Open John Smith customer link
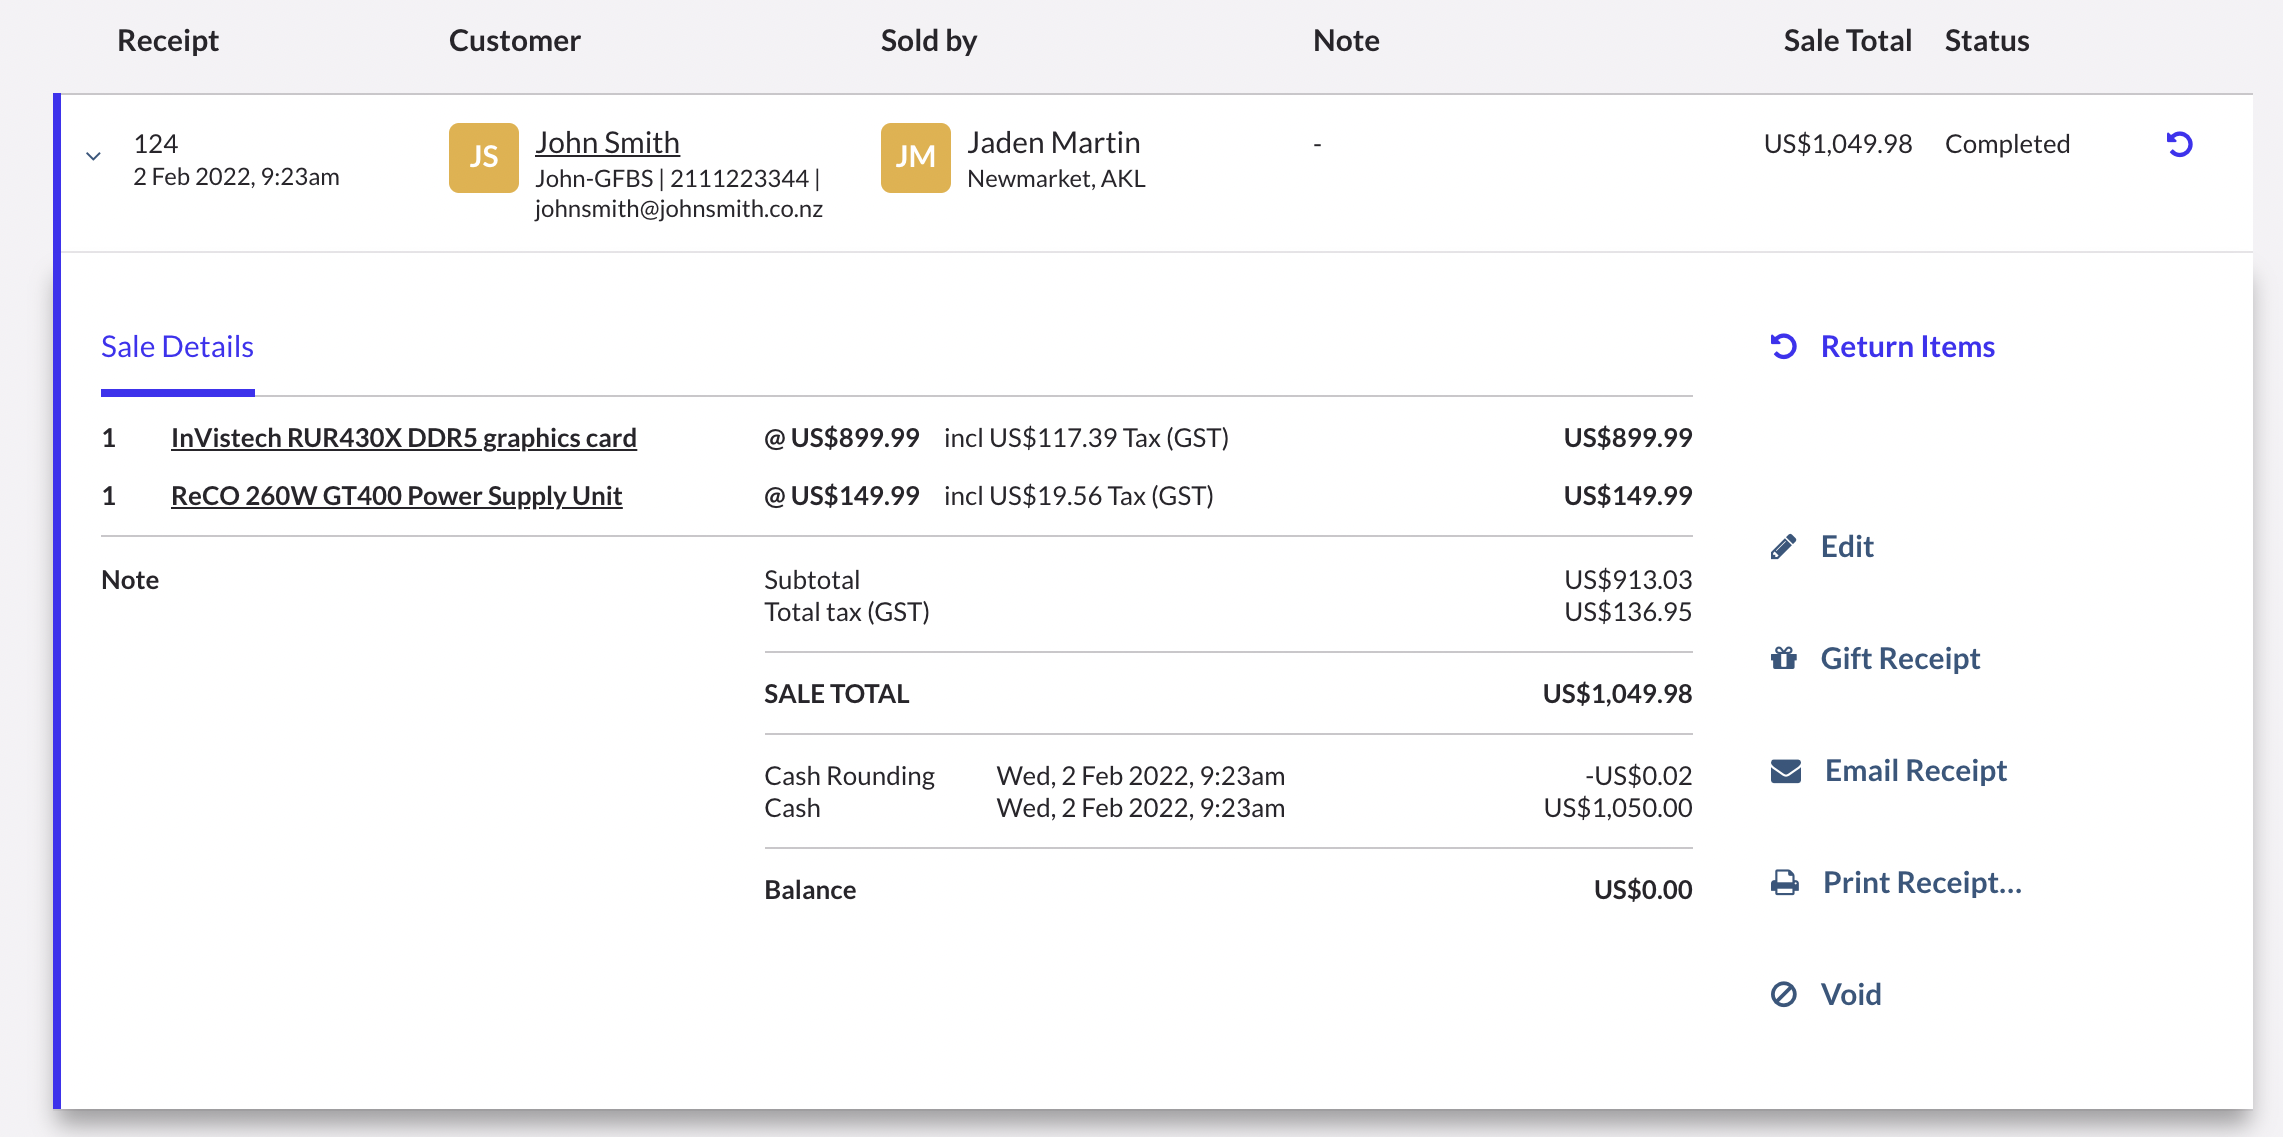2283x1137 pixels. click(x=607, y=143)
